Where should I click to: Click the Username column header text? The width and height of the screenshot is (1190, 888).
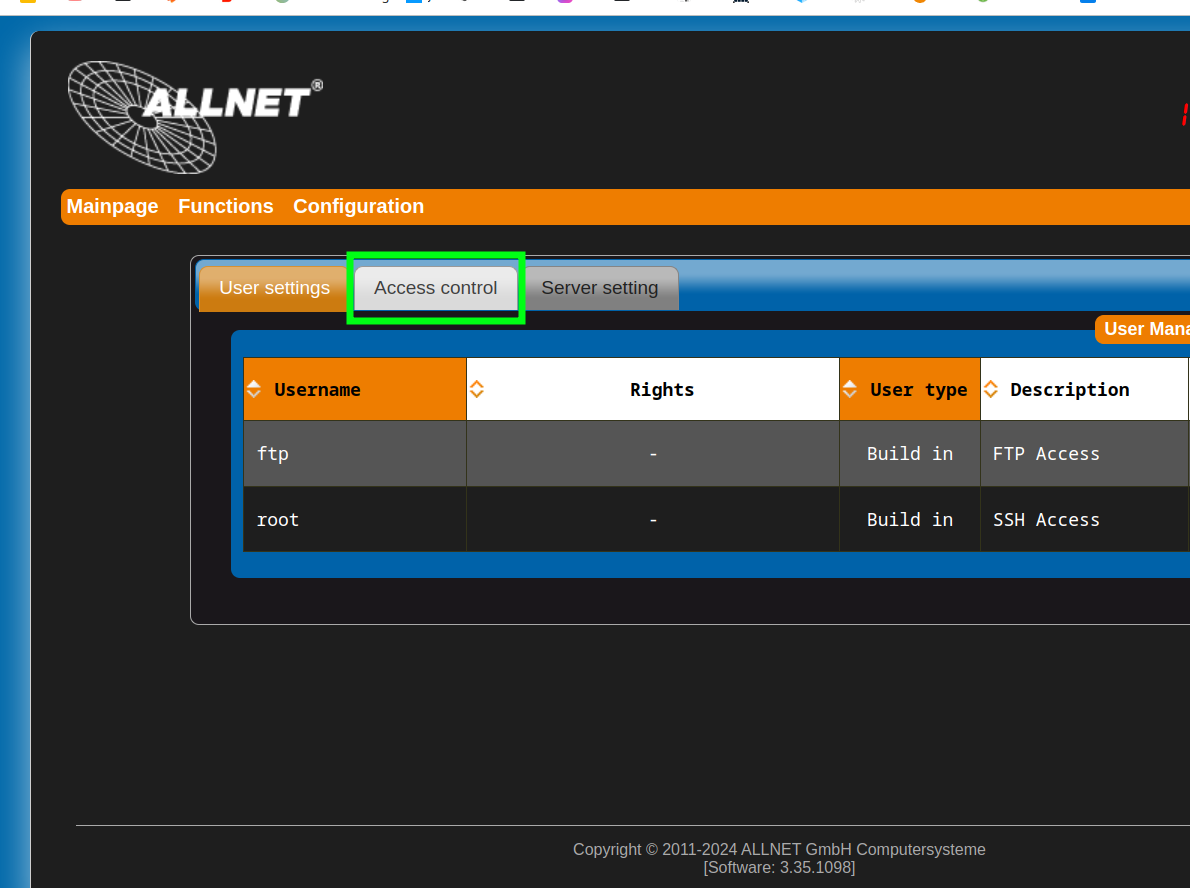tap(317, 390)
